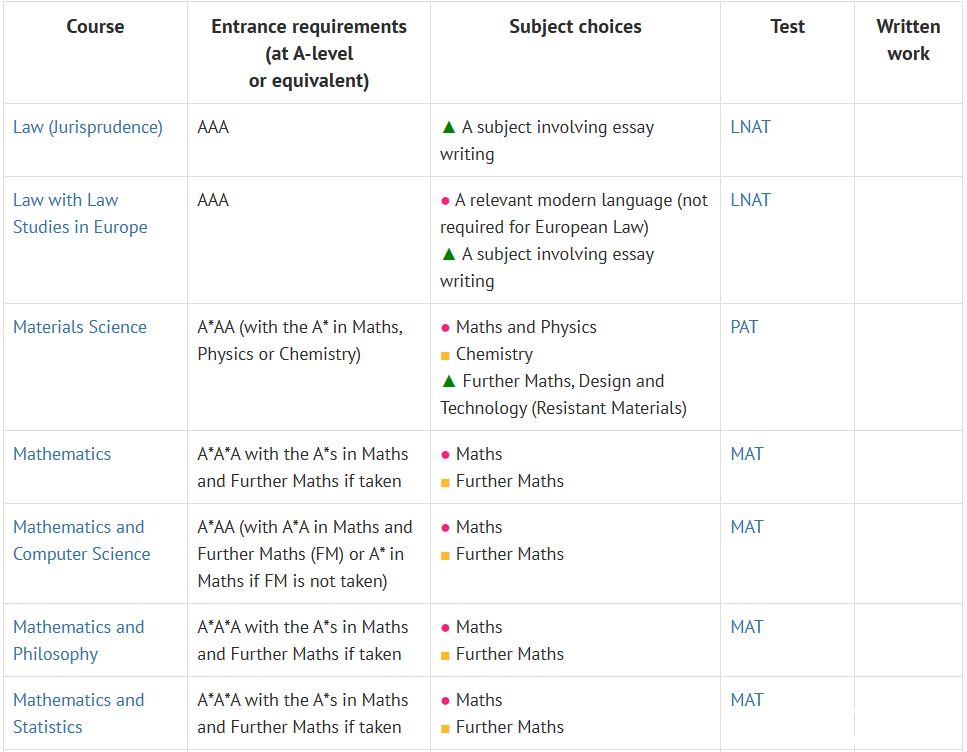The width and height of the screenshot is (967, 752).
Task: Open MAT link for Mathematics and Statistics
Action: click(x=746, y=700)
